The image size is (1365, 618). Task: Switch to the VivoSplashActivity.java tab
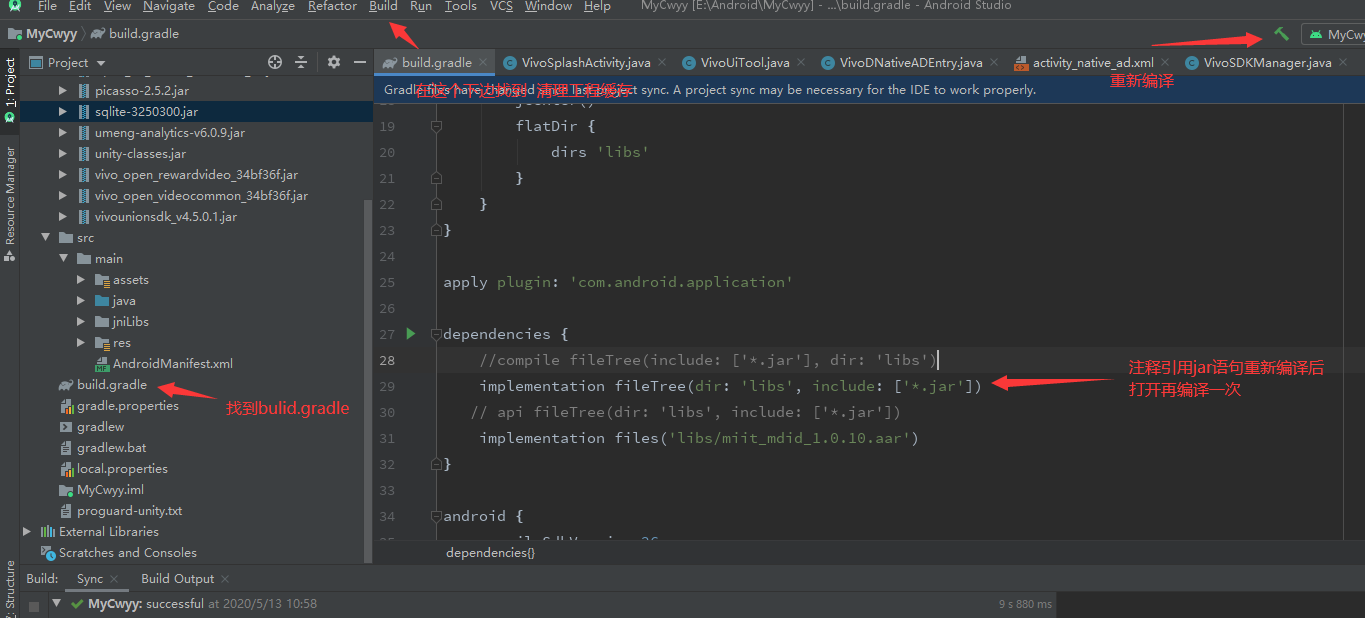coord(583,61)
